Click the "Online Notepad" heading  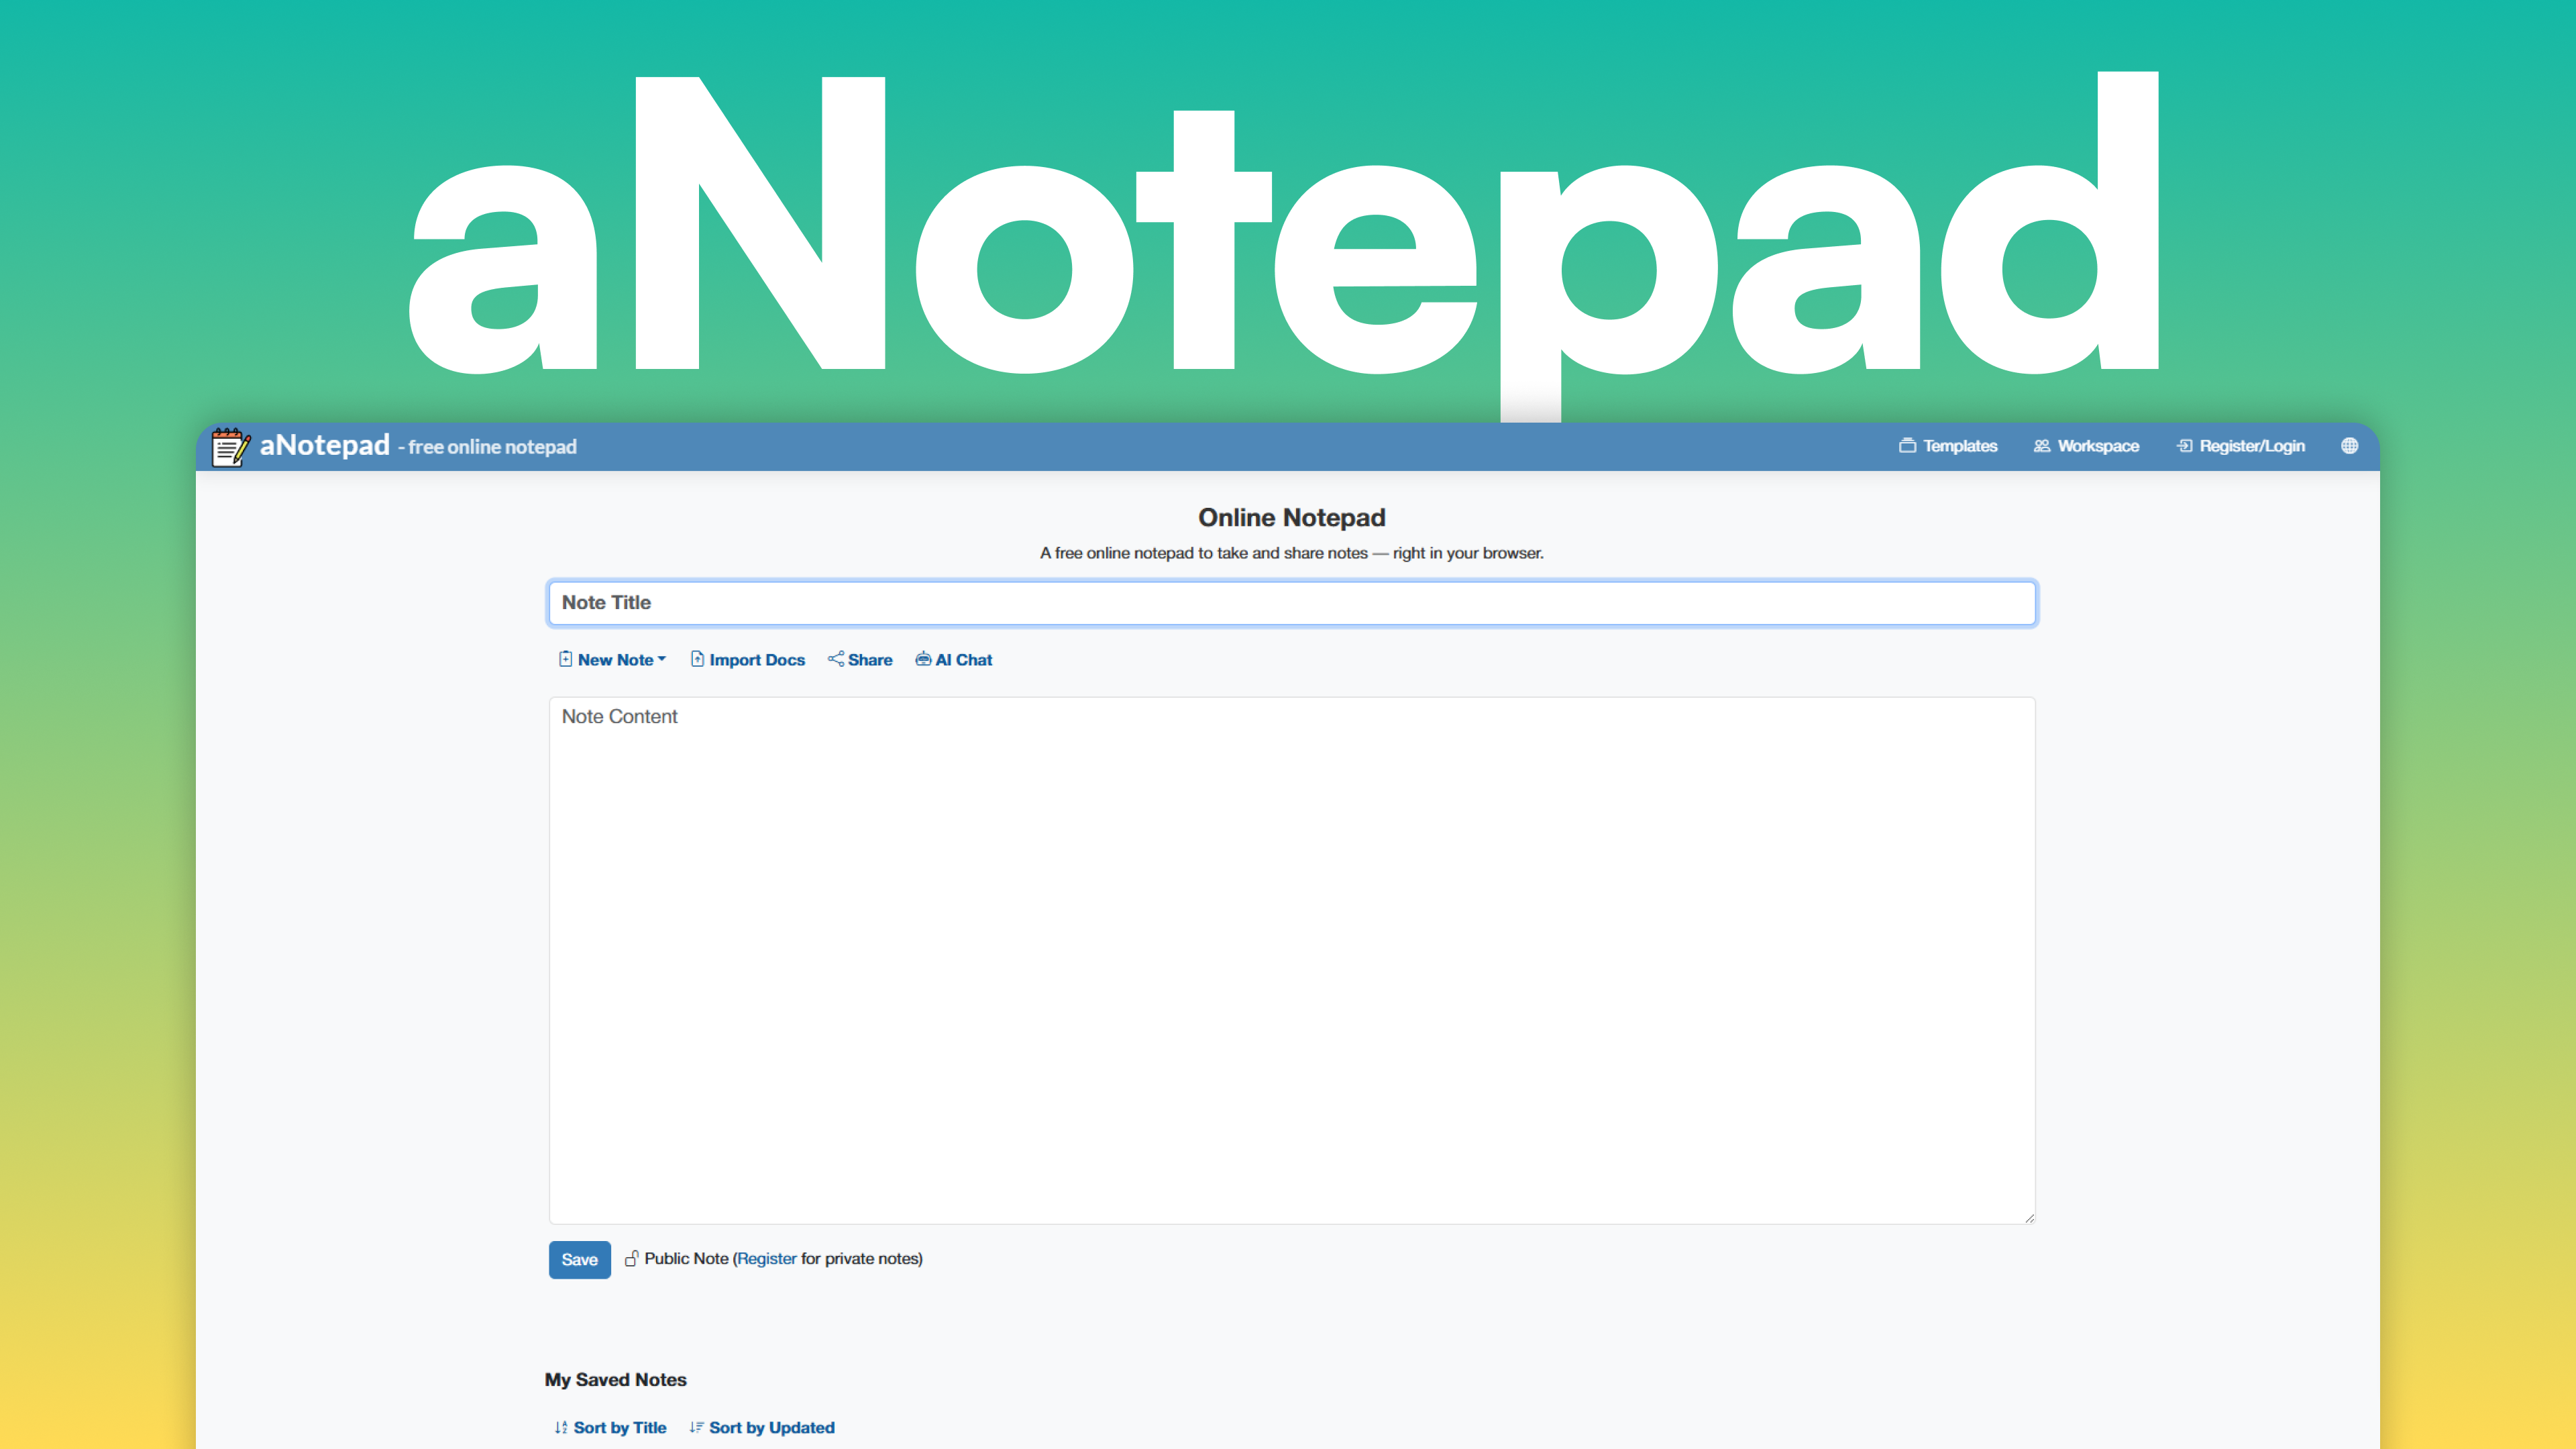[x=1292, y=518]
